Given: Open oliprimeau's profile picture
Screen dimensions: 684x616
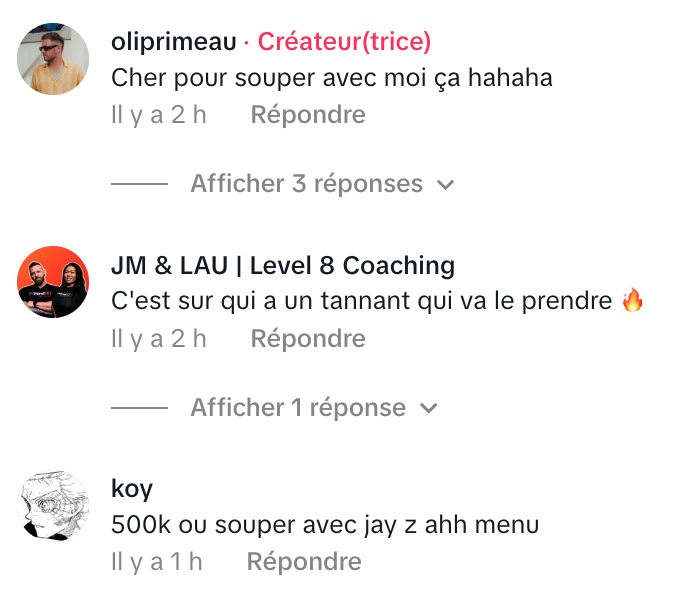Looking at the screenshot, I should pyautogui.click(x=53, y=59).
